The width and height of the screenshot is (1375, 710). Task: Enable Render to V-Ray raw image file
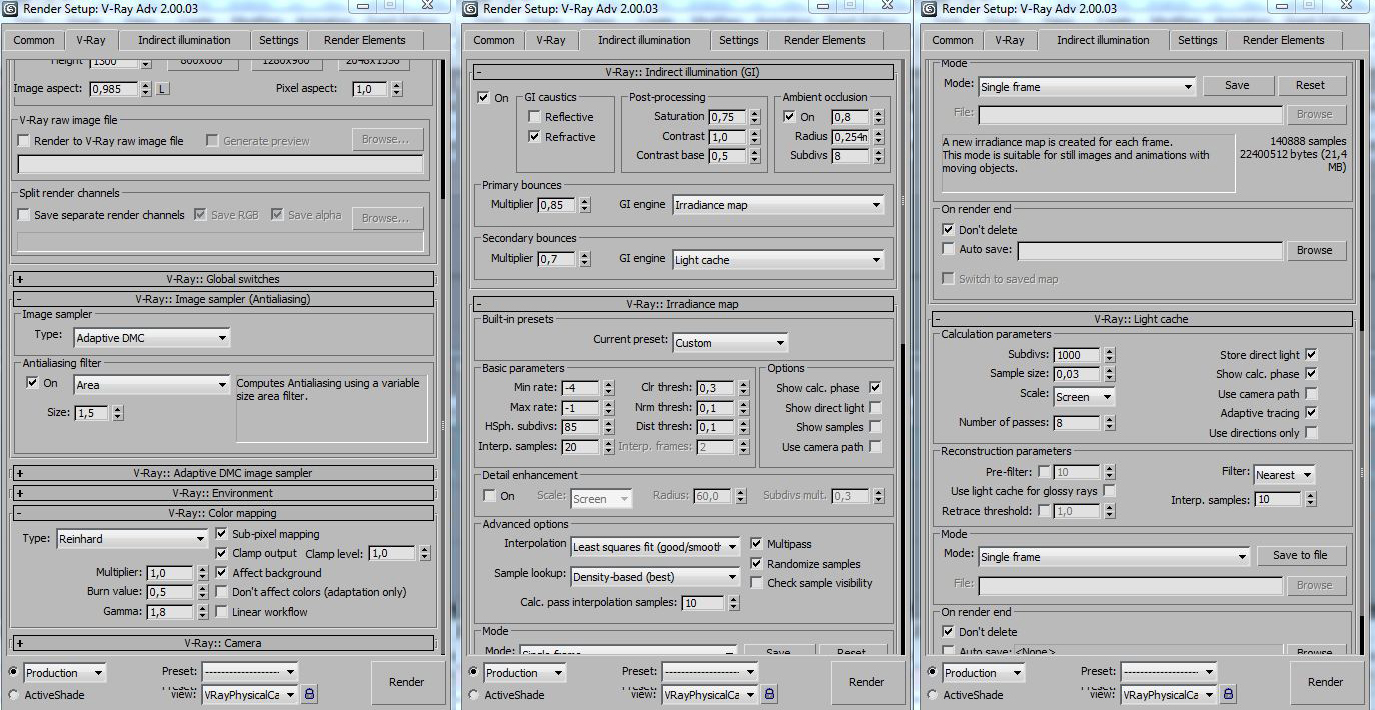(x=25, y=141)
